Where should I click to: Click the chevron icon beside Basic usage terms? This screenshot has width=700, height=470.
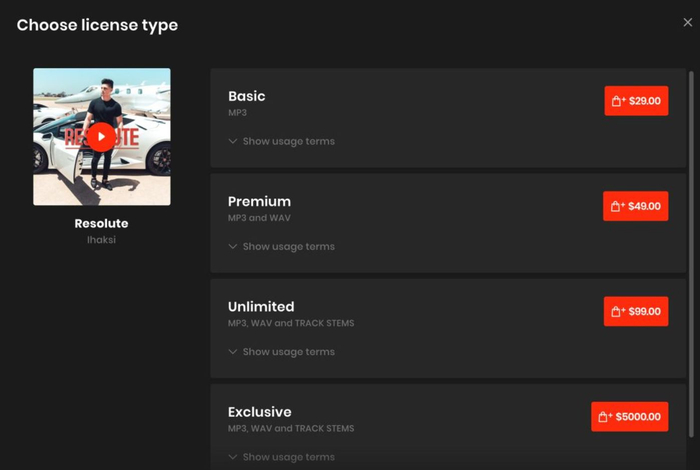click(x=233, y=141)
